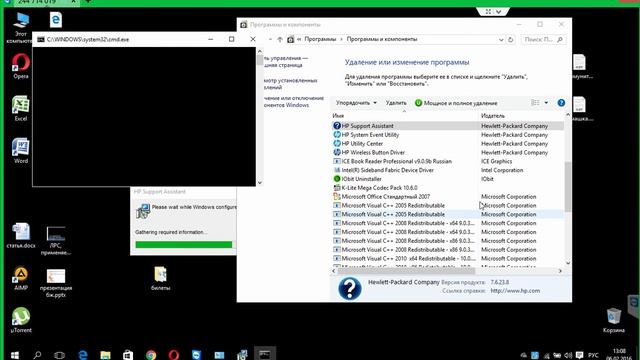Sort list by the Имя column header
This screenshot has height=360, width=640.
point(338,116)
